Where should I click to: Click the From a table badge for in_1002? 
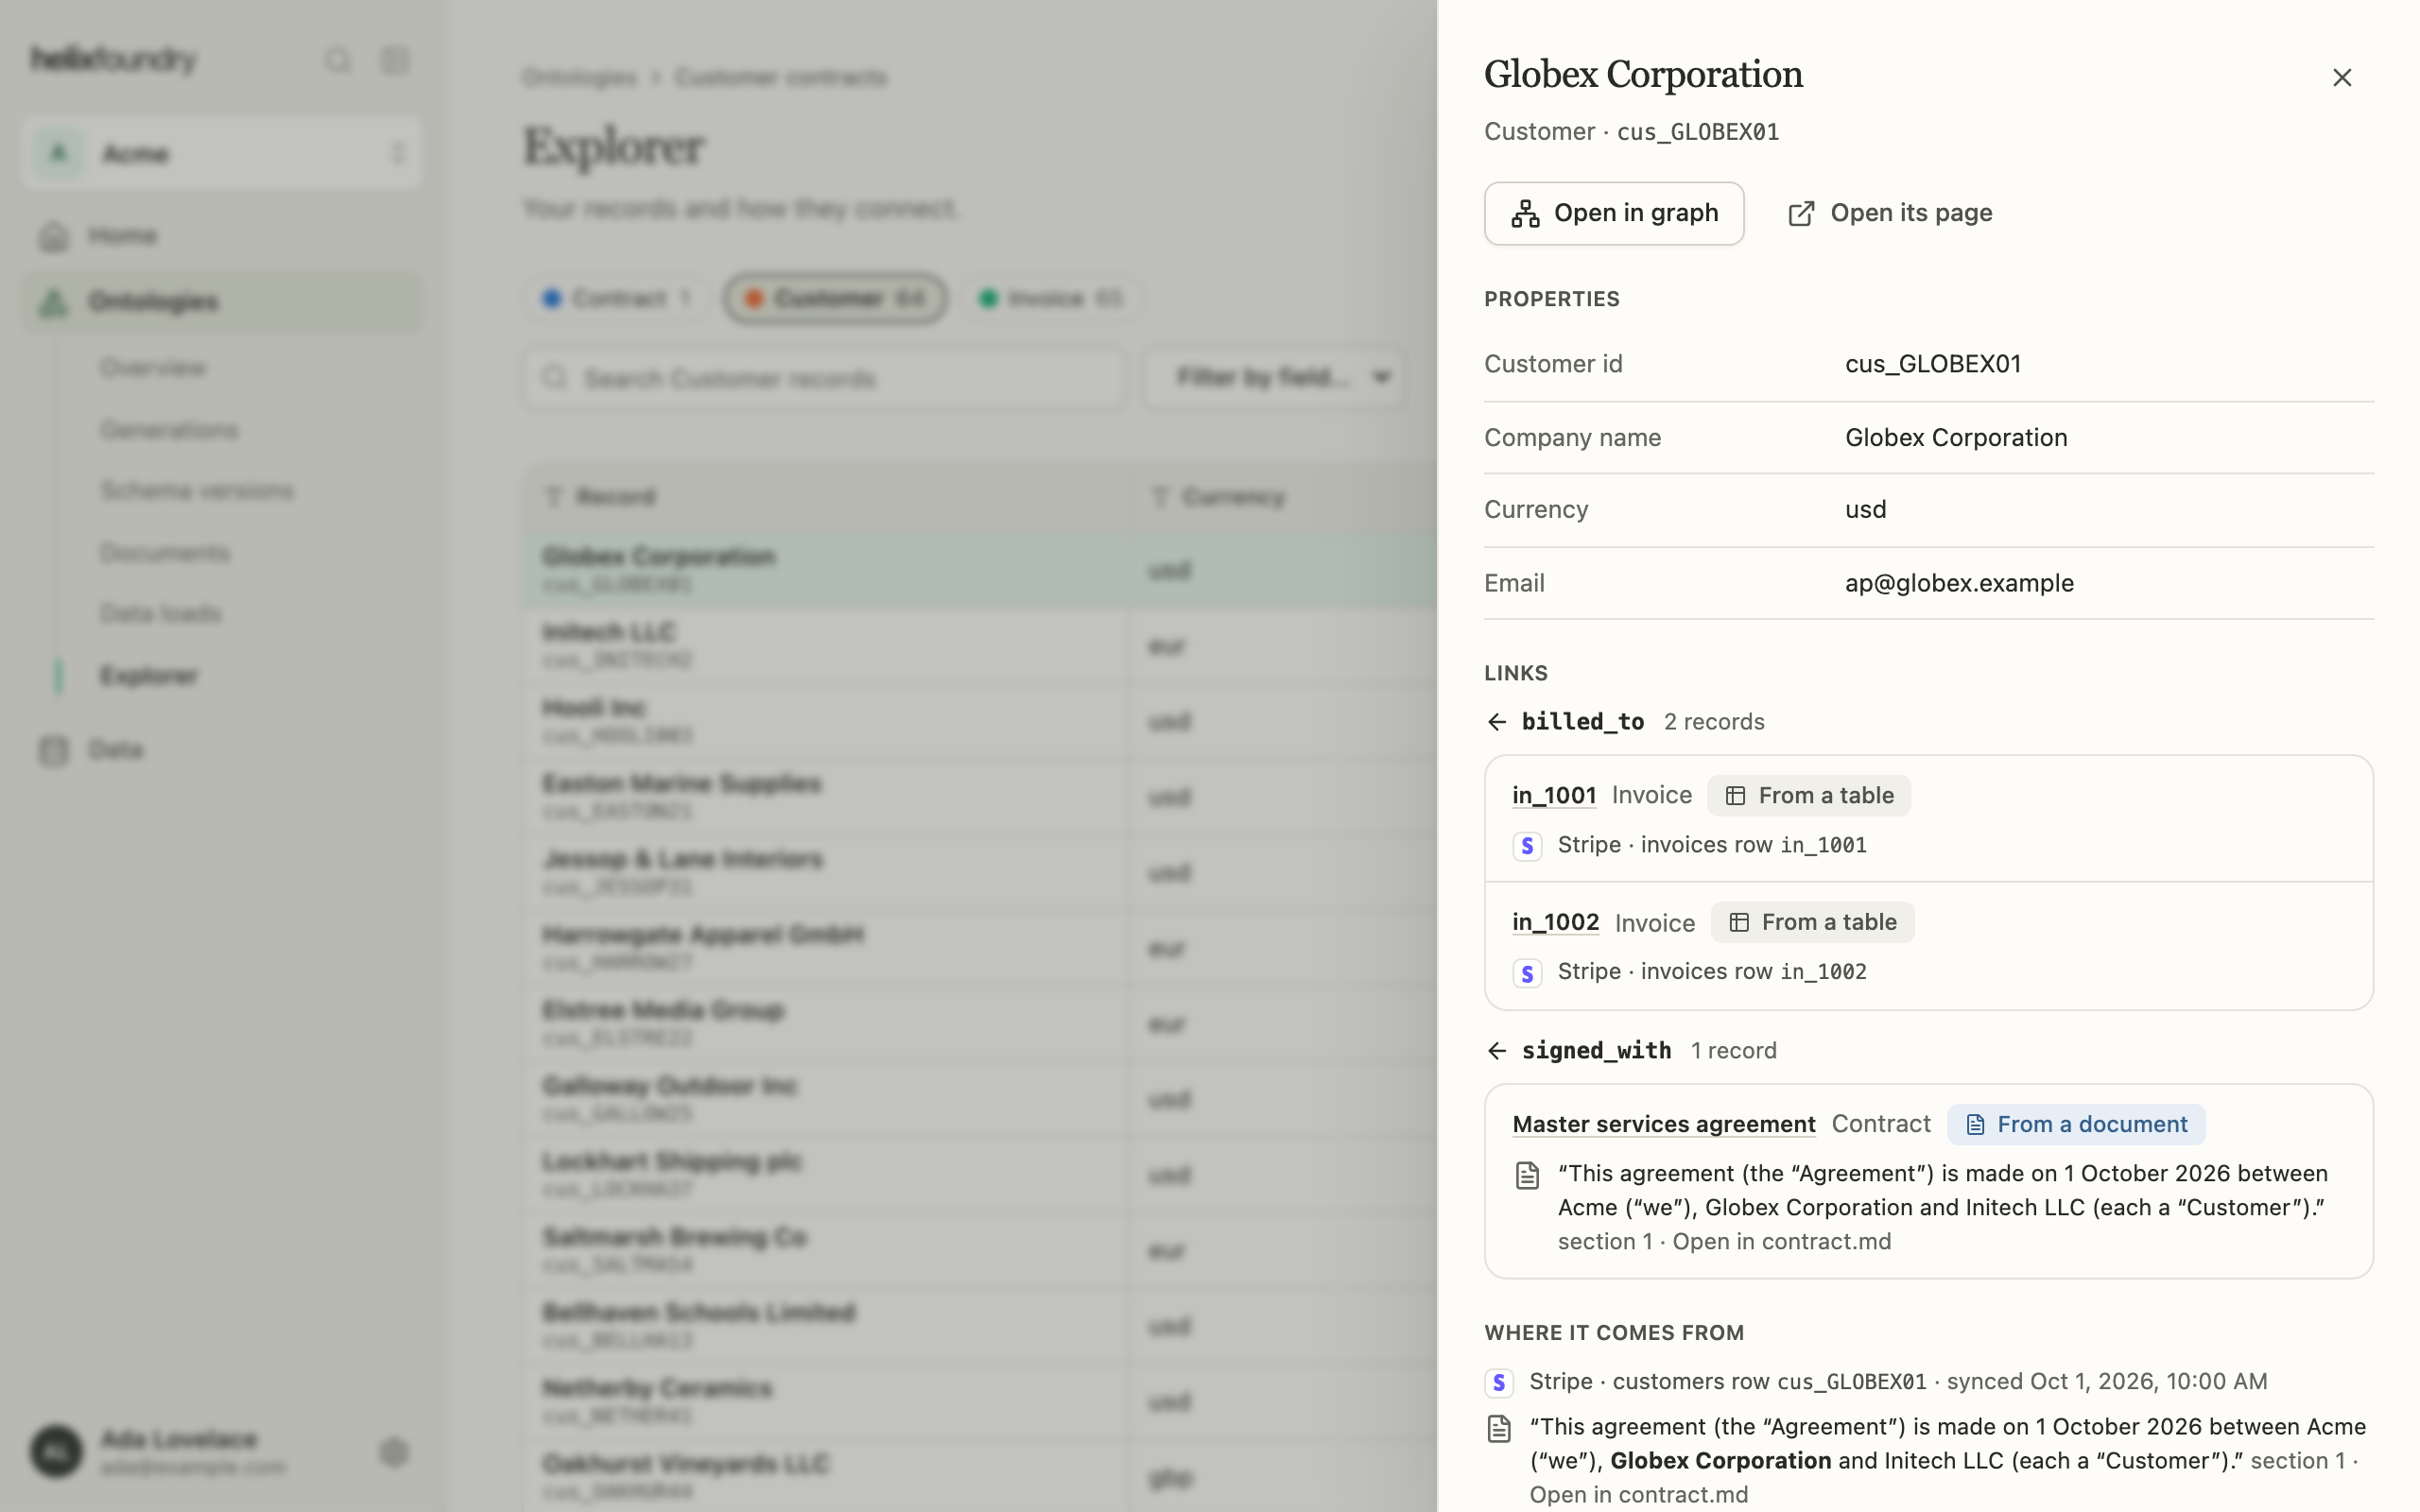point(1812,922)
